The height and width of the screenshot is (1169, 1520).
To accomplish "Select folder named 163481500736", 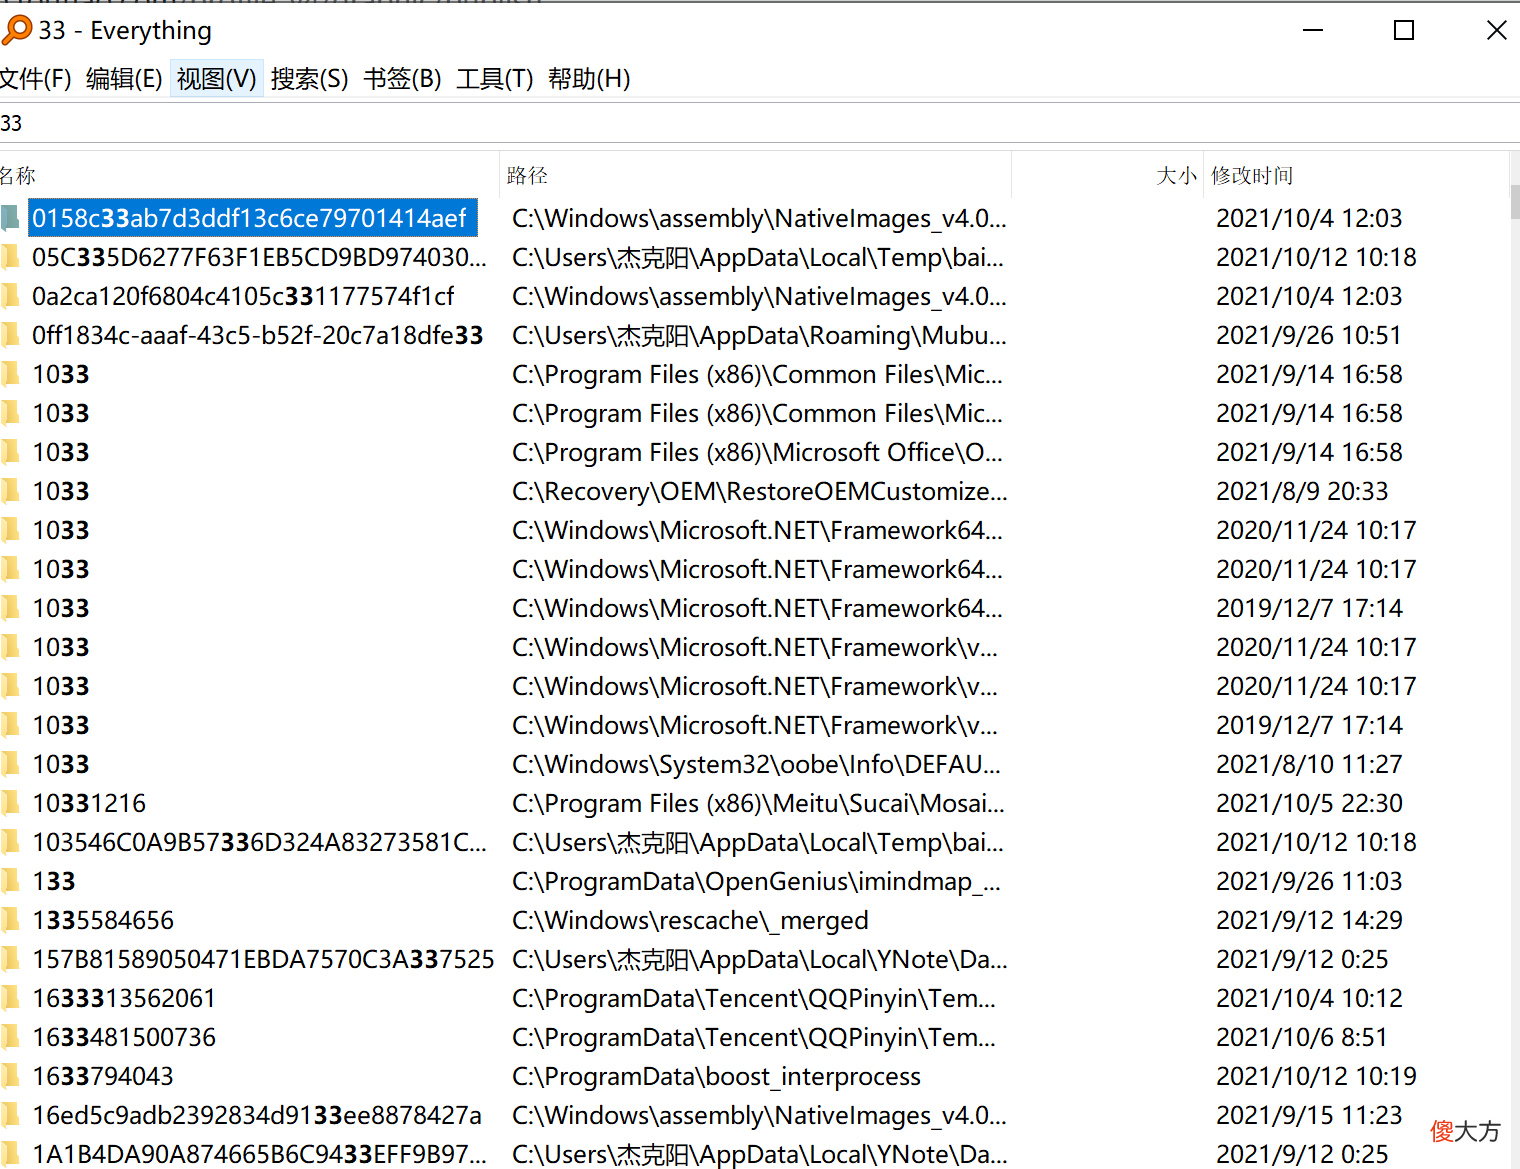I will click(124, 1037).
